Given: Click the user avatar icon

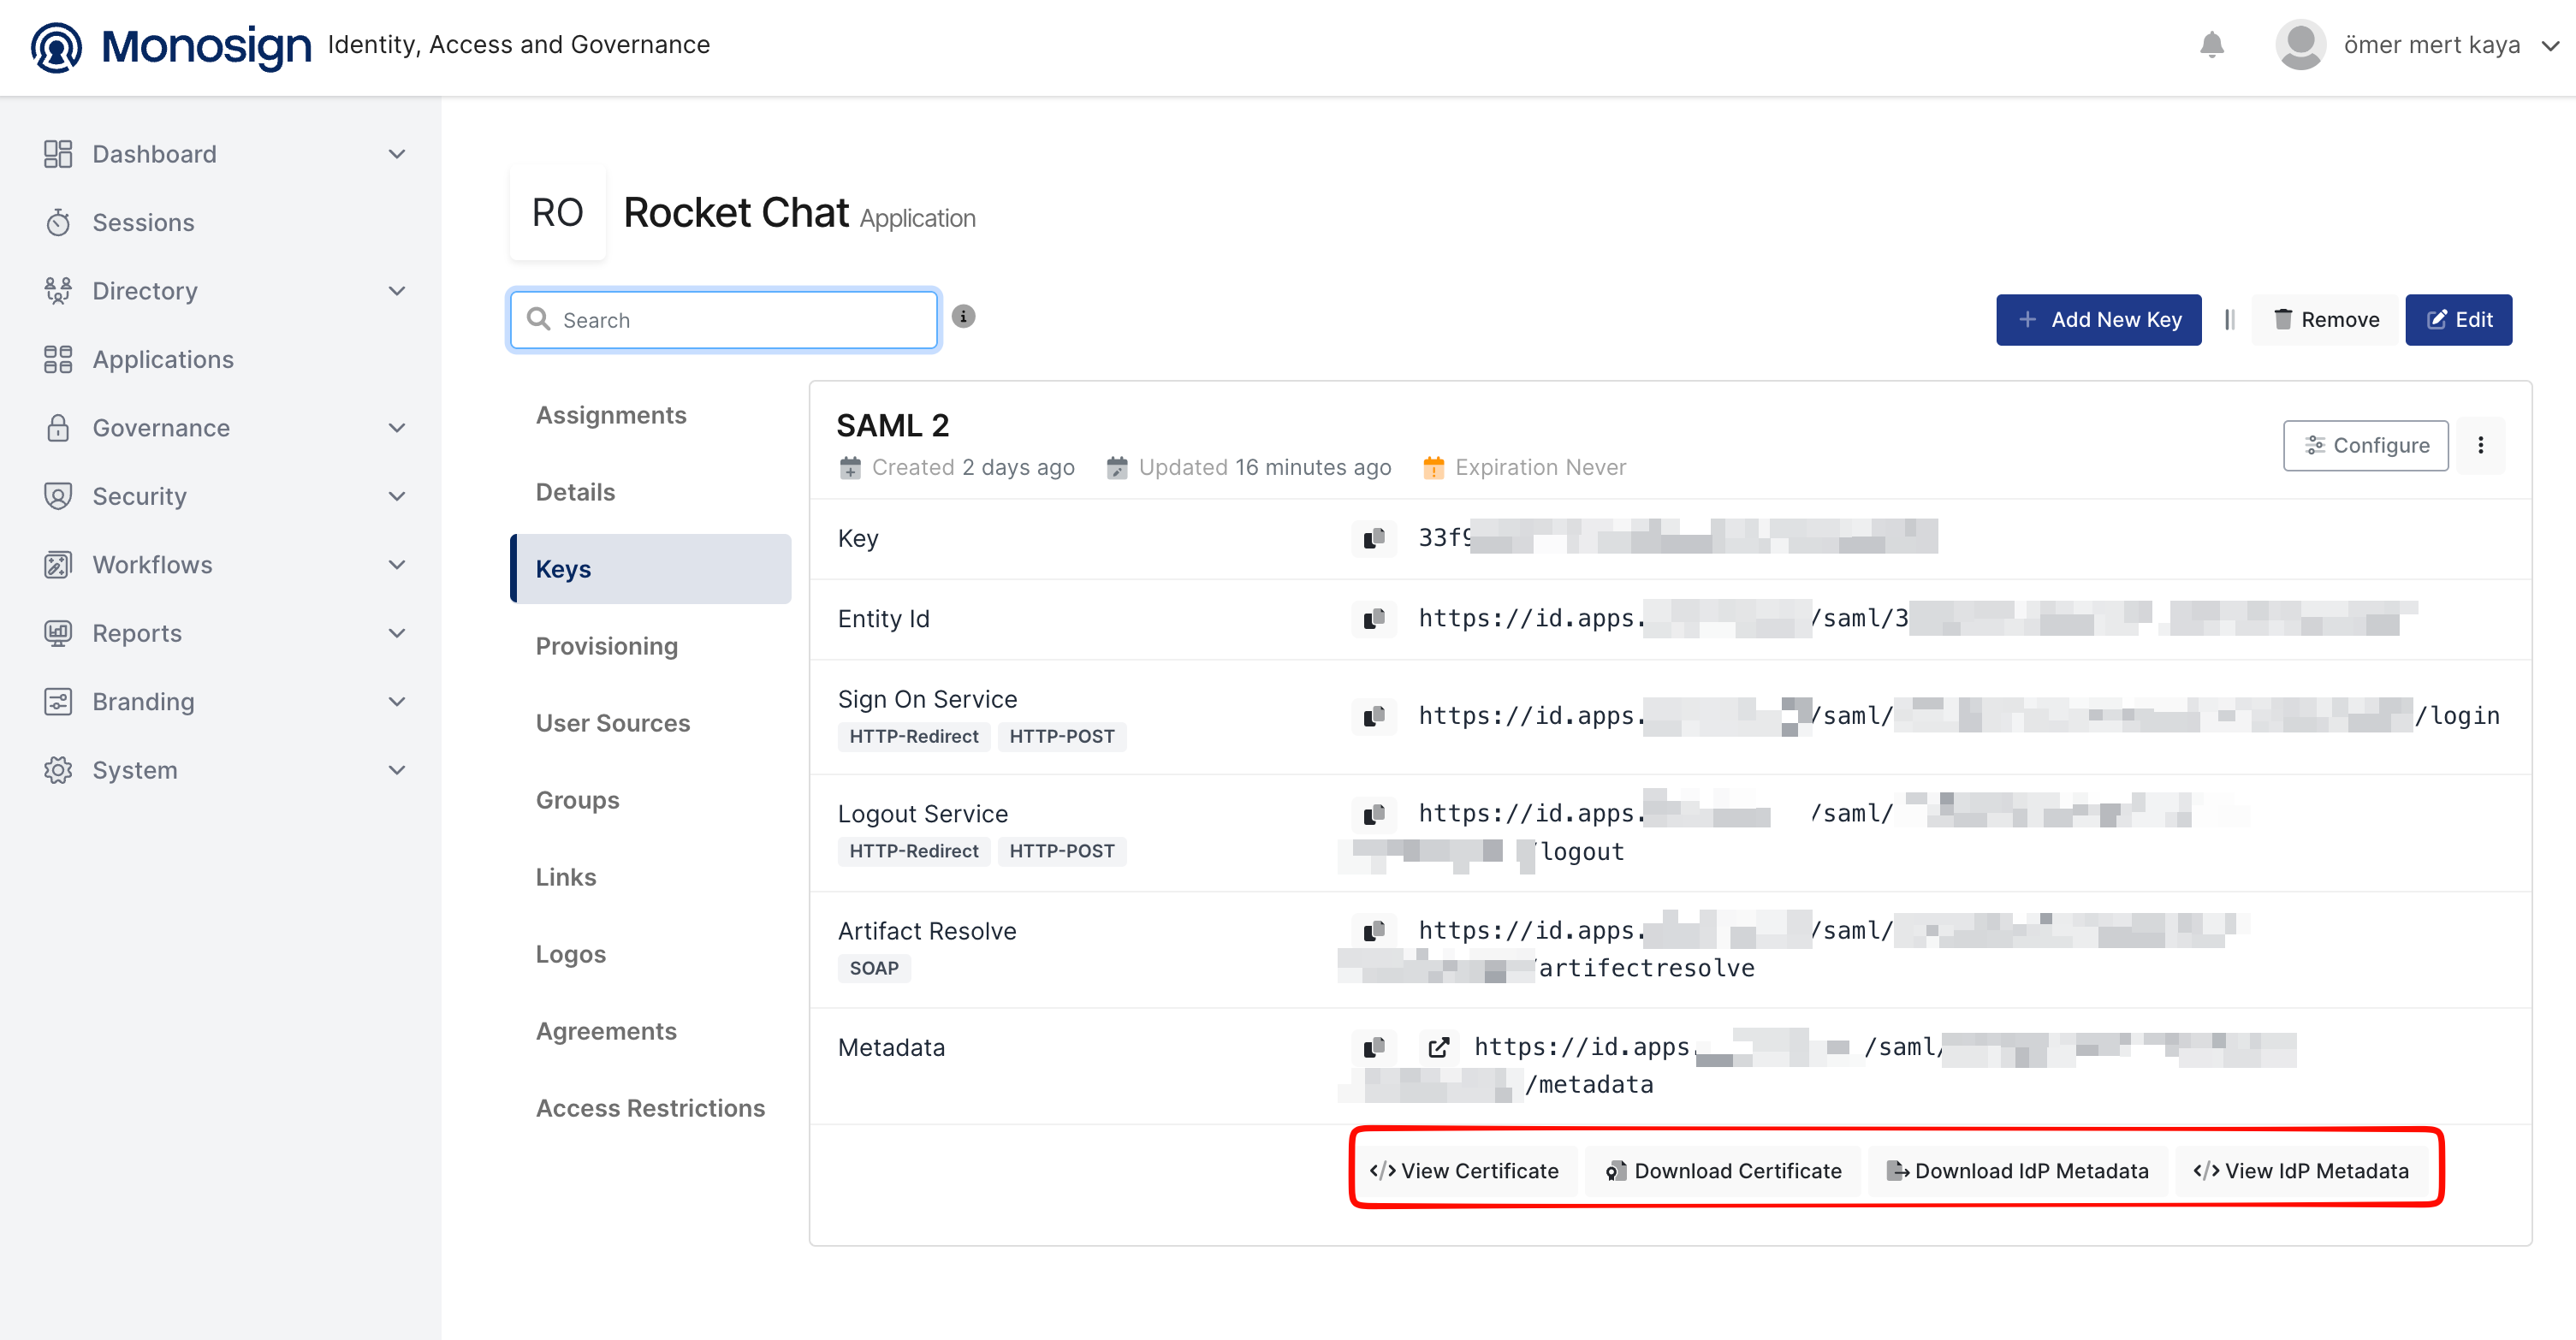Looking at the screenshot, I should coord(2300,45).
